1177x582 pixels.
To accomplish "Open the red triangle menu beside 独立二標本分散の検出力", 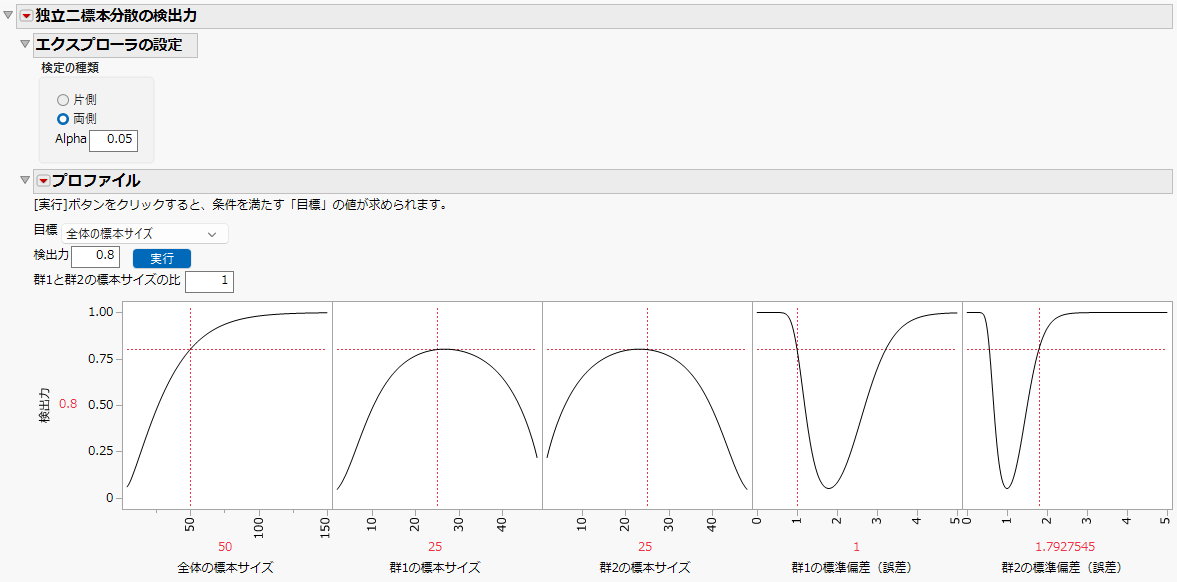I will tap(26, 15).
